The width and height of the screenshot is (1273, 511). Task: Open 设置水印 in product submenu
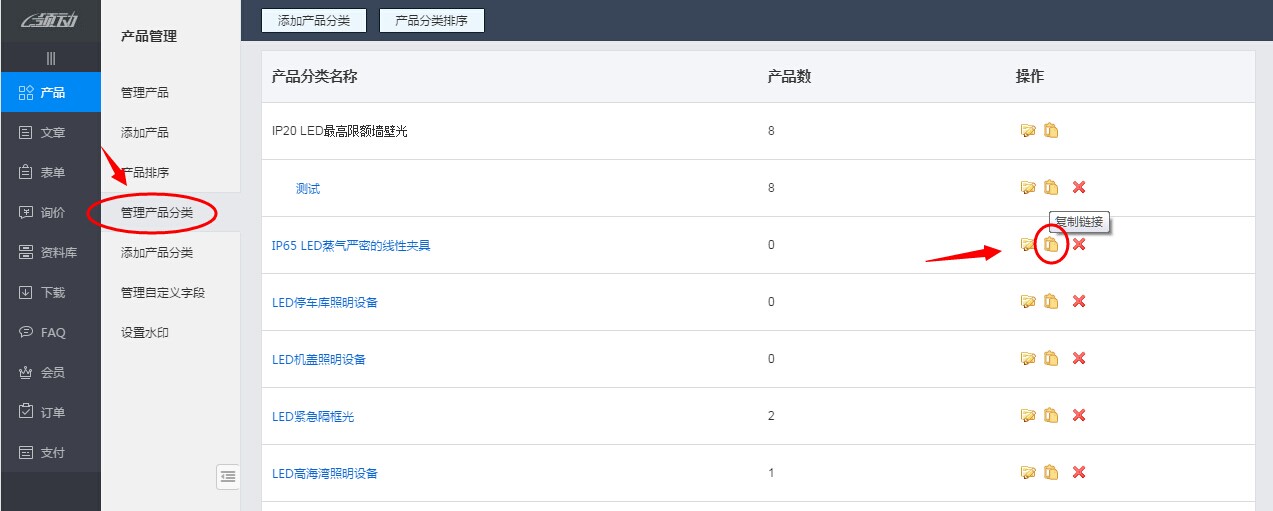point(145,333)
